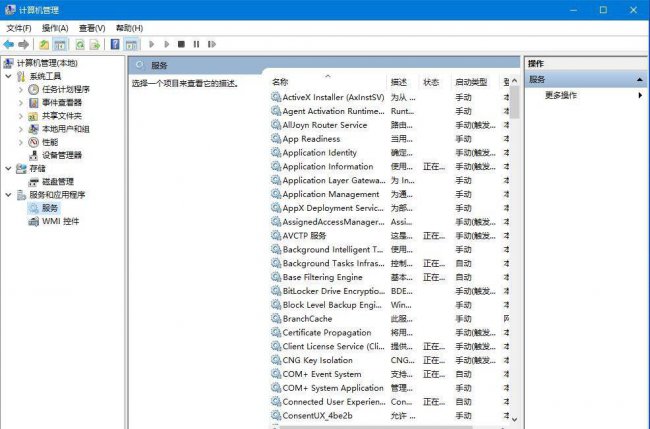
Task: Open the 帮助(H) menu
Action: point(129,28)
